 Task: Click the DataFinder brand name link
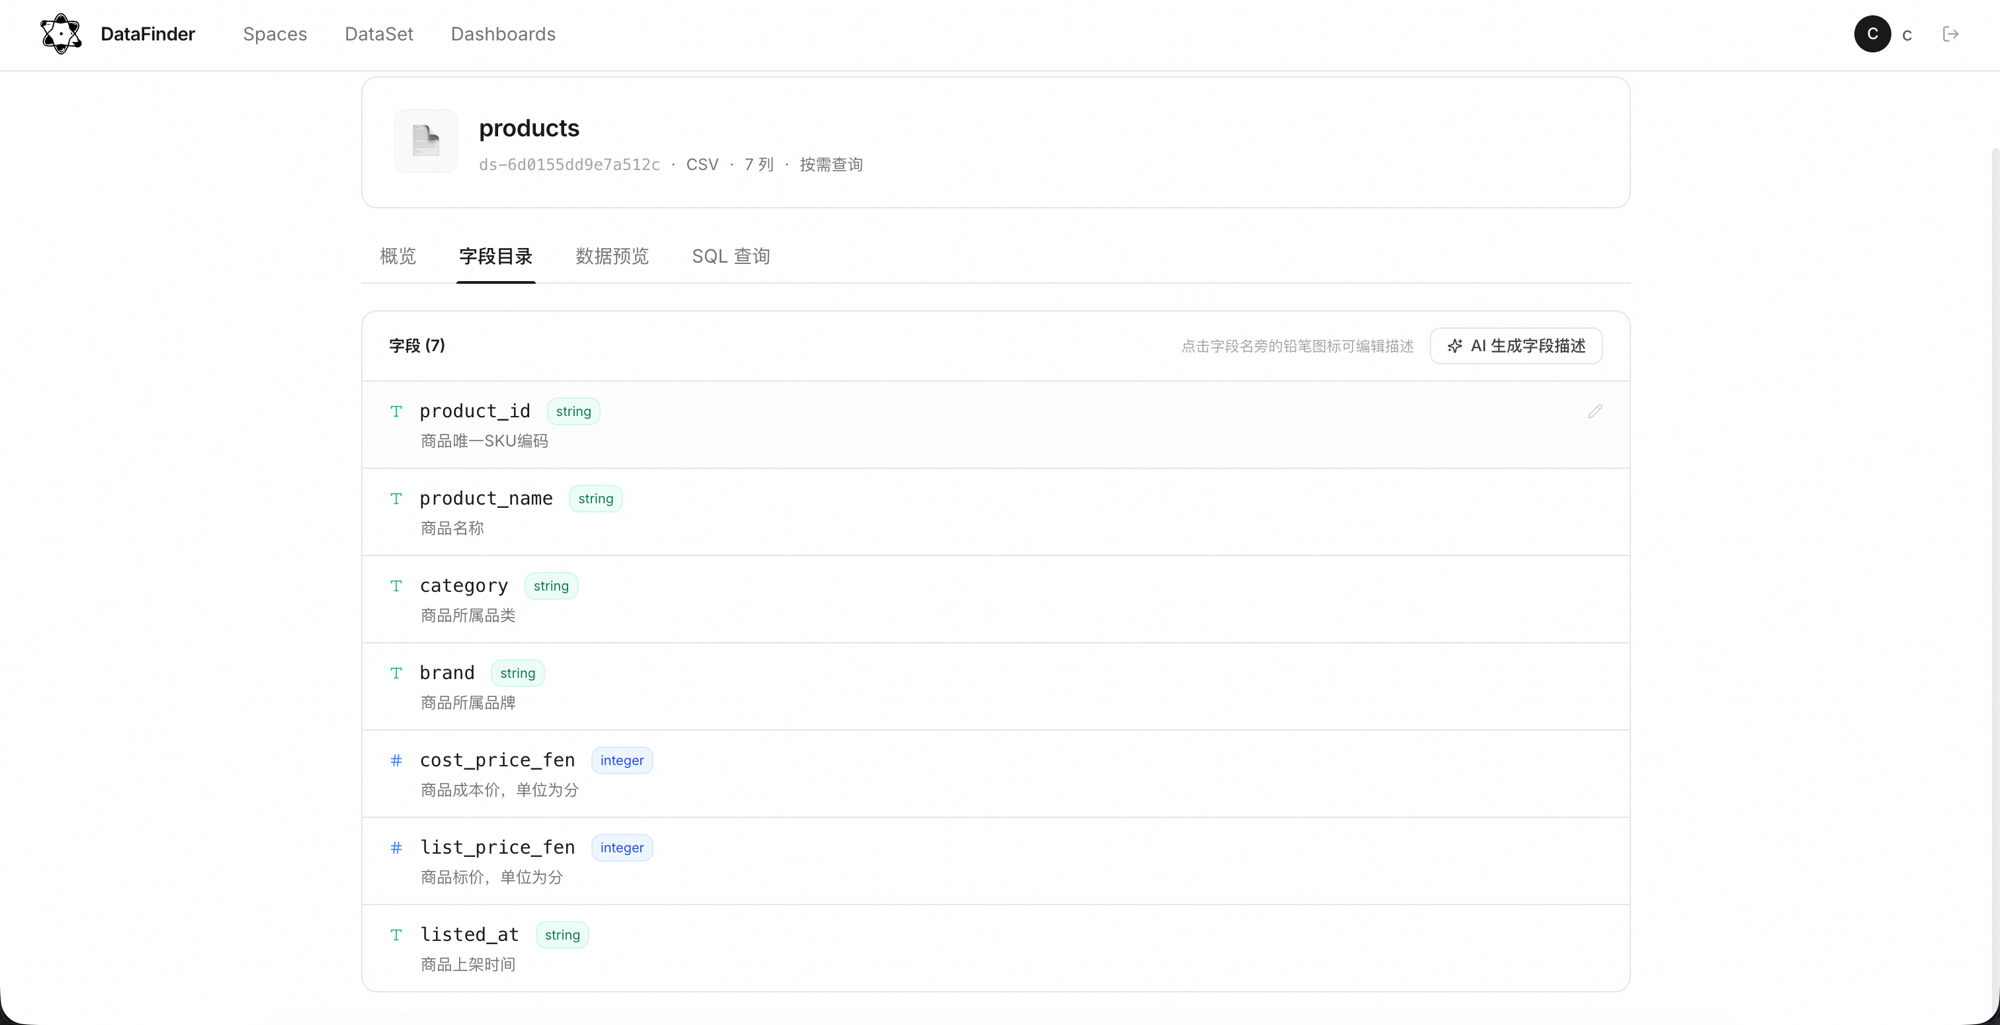148,34
